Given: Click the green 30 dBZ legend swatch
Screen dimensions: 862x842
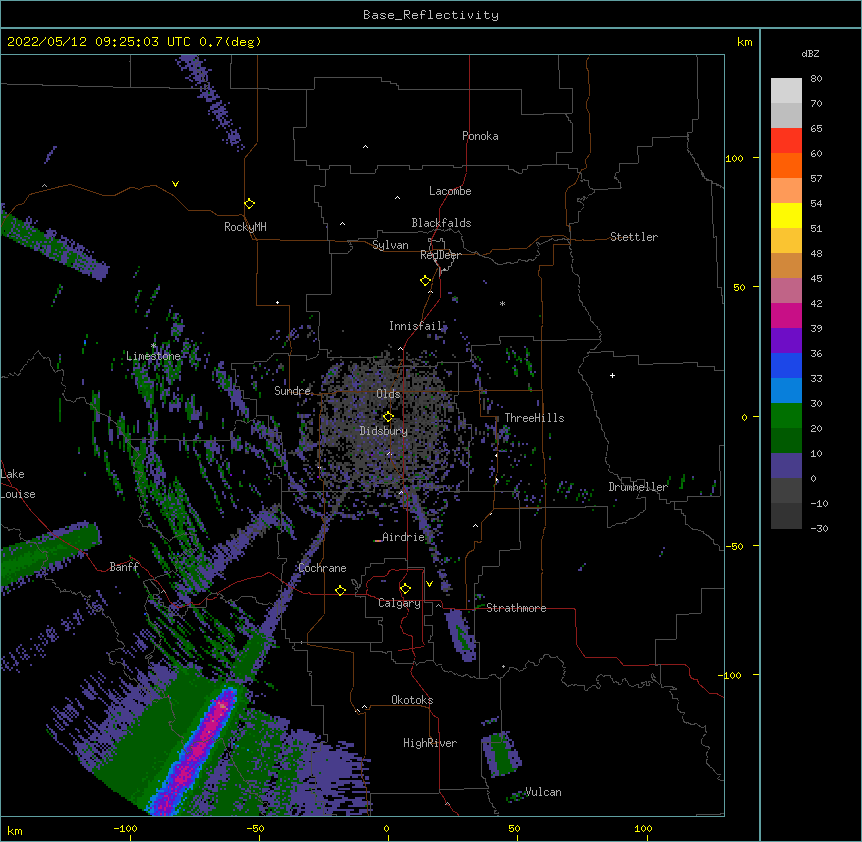Looking at the screenshot, I should (x=786, y=416).
